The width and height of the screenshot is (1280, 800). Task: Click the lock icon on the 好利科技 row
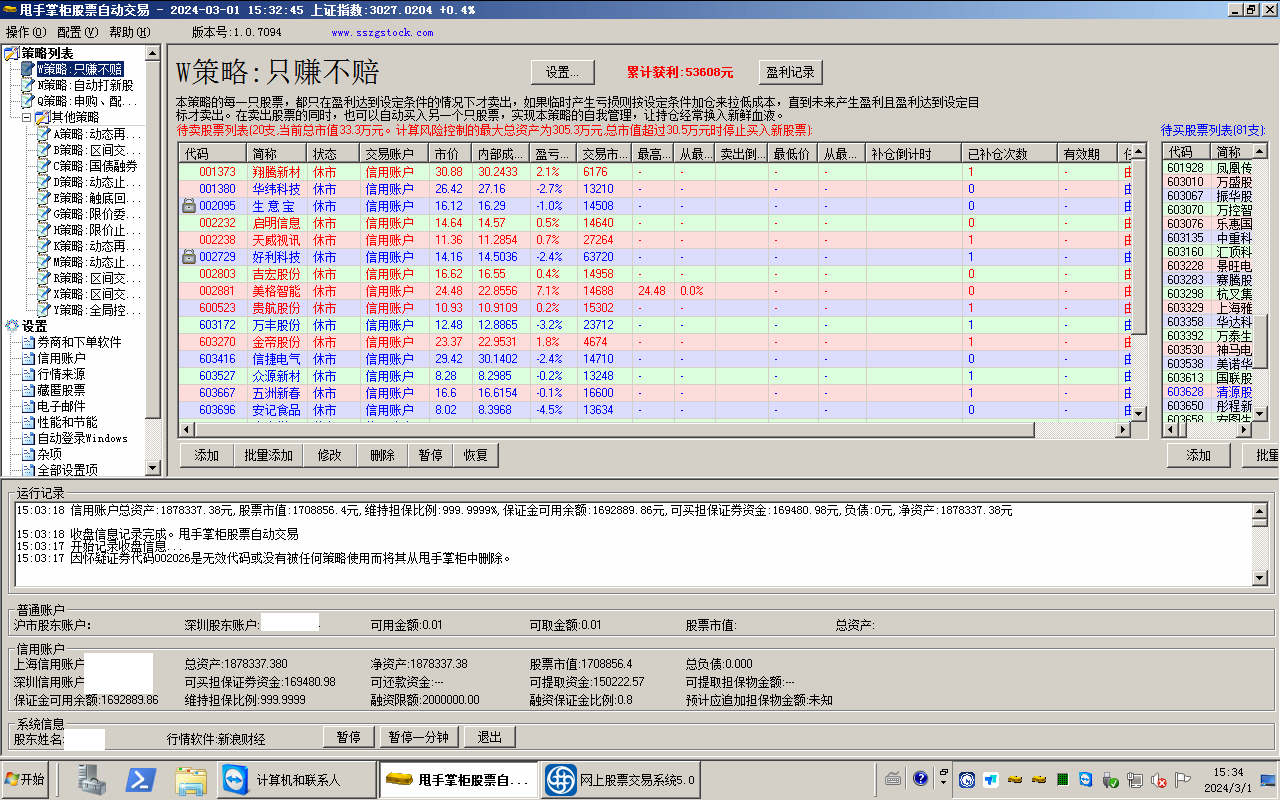pyautogui.click(x=188, y=257)
